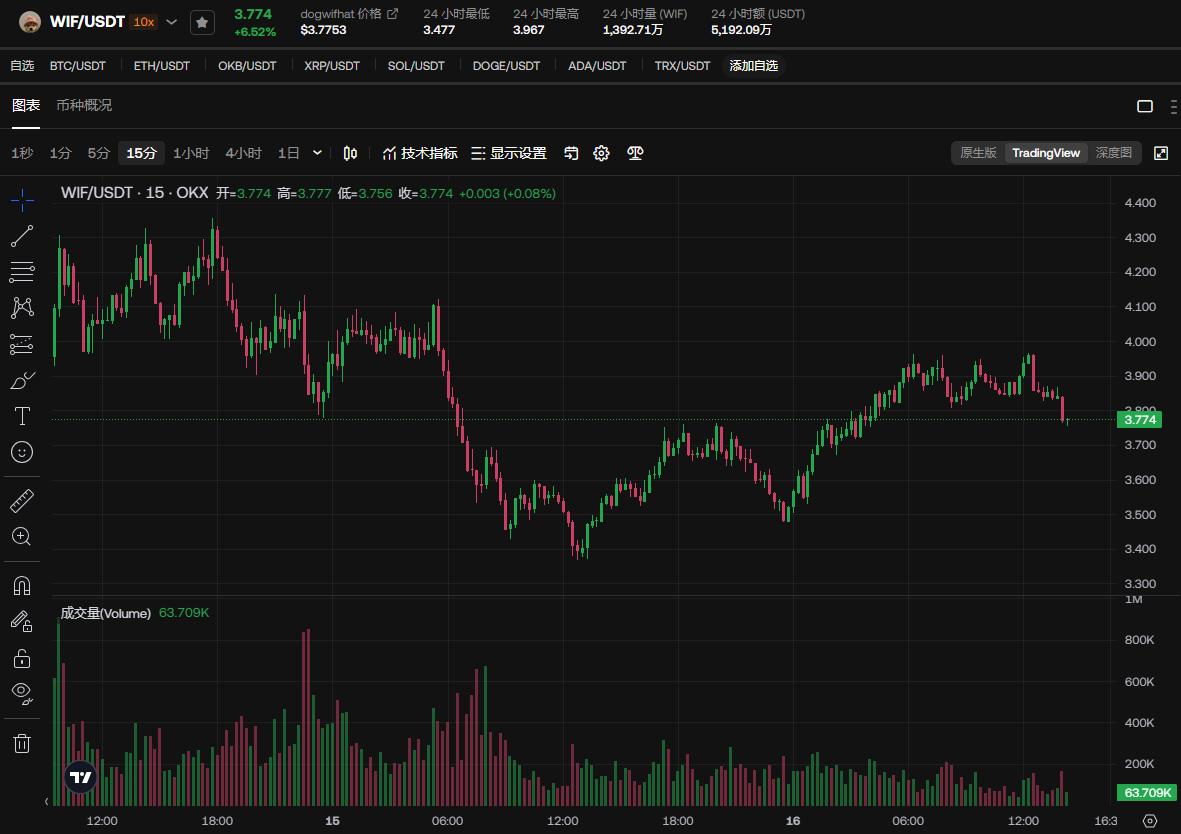Image resolution: width=1181 pixels, height=834 pixels.
Task: Expand the WIF/USDT pair selector arrow
Action: (x=171, y=22)
